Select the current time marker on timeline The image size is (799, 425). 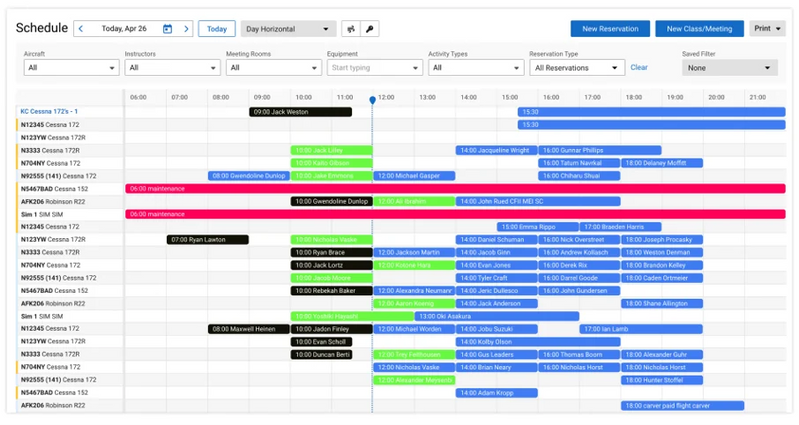point(372,100)
